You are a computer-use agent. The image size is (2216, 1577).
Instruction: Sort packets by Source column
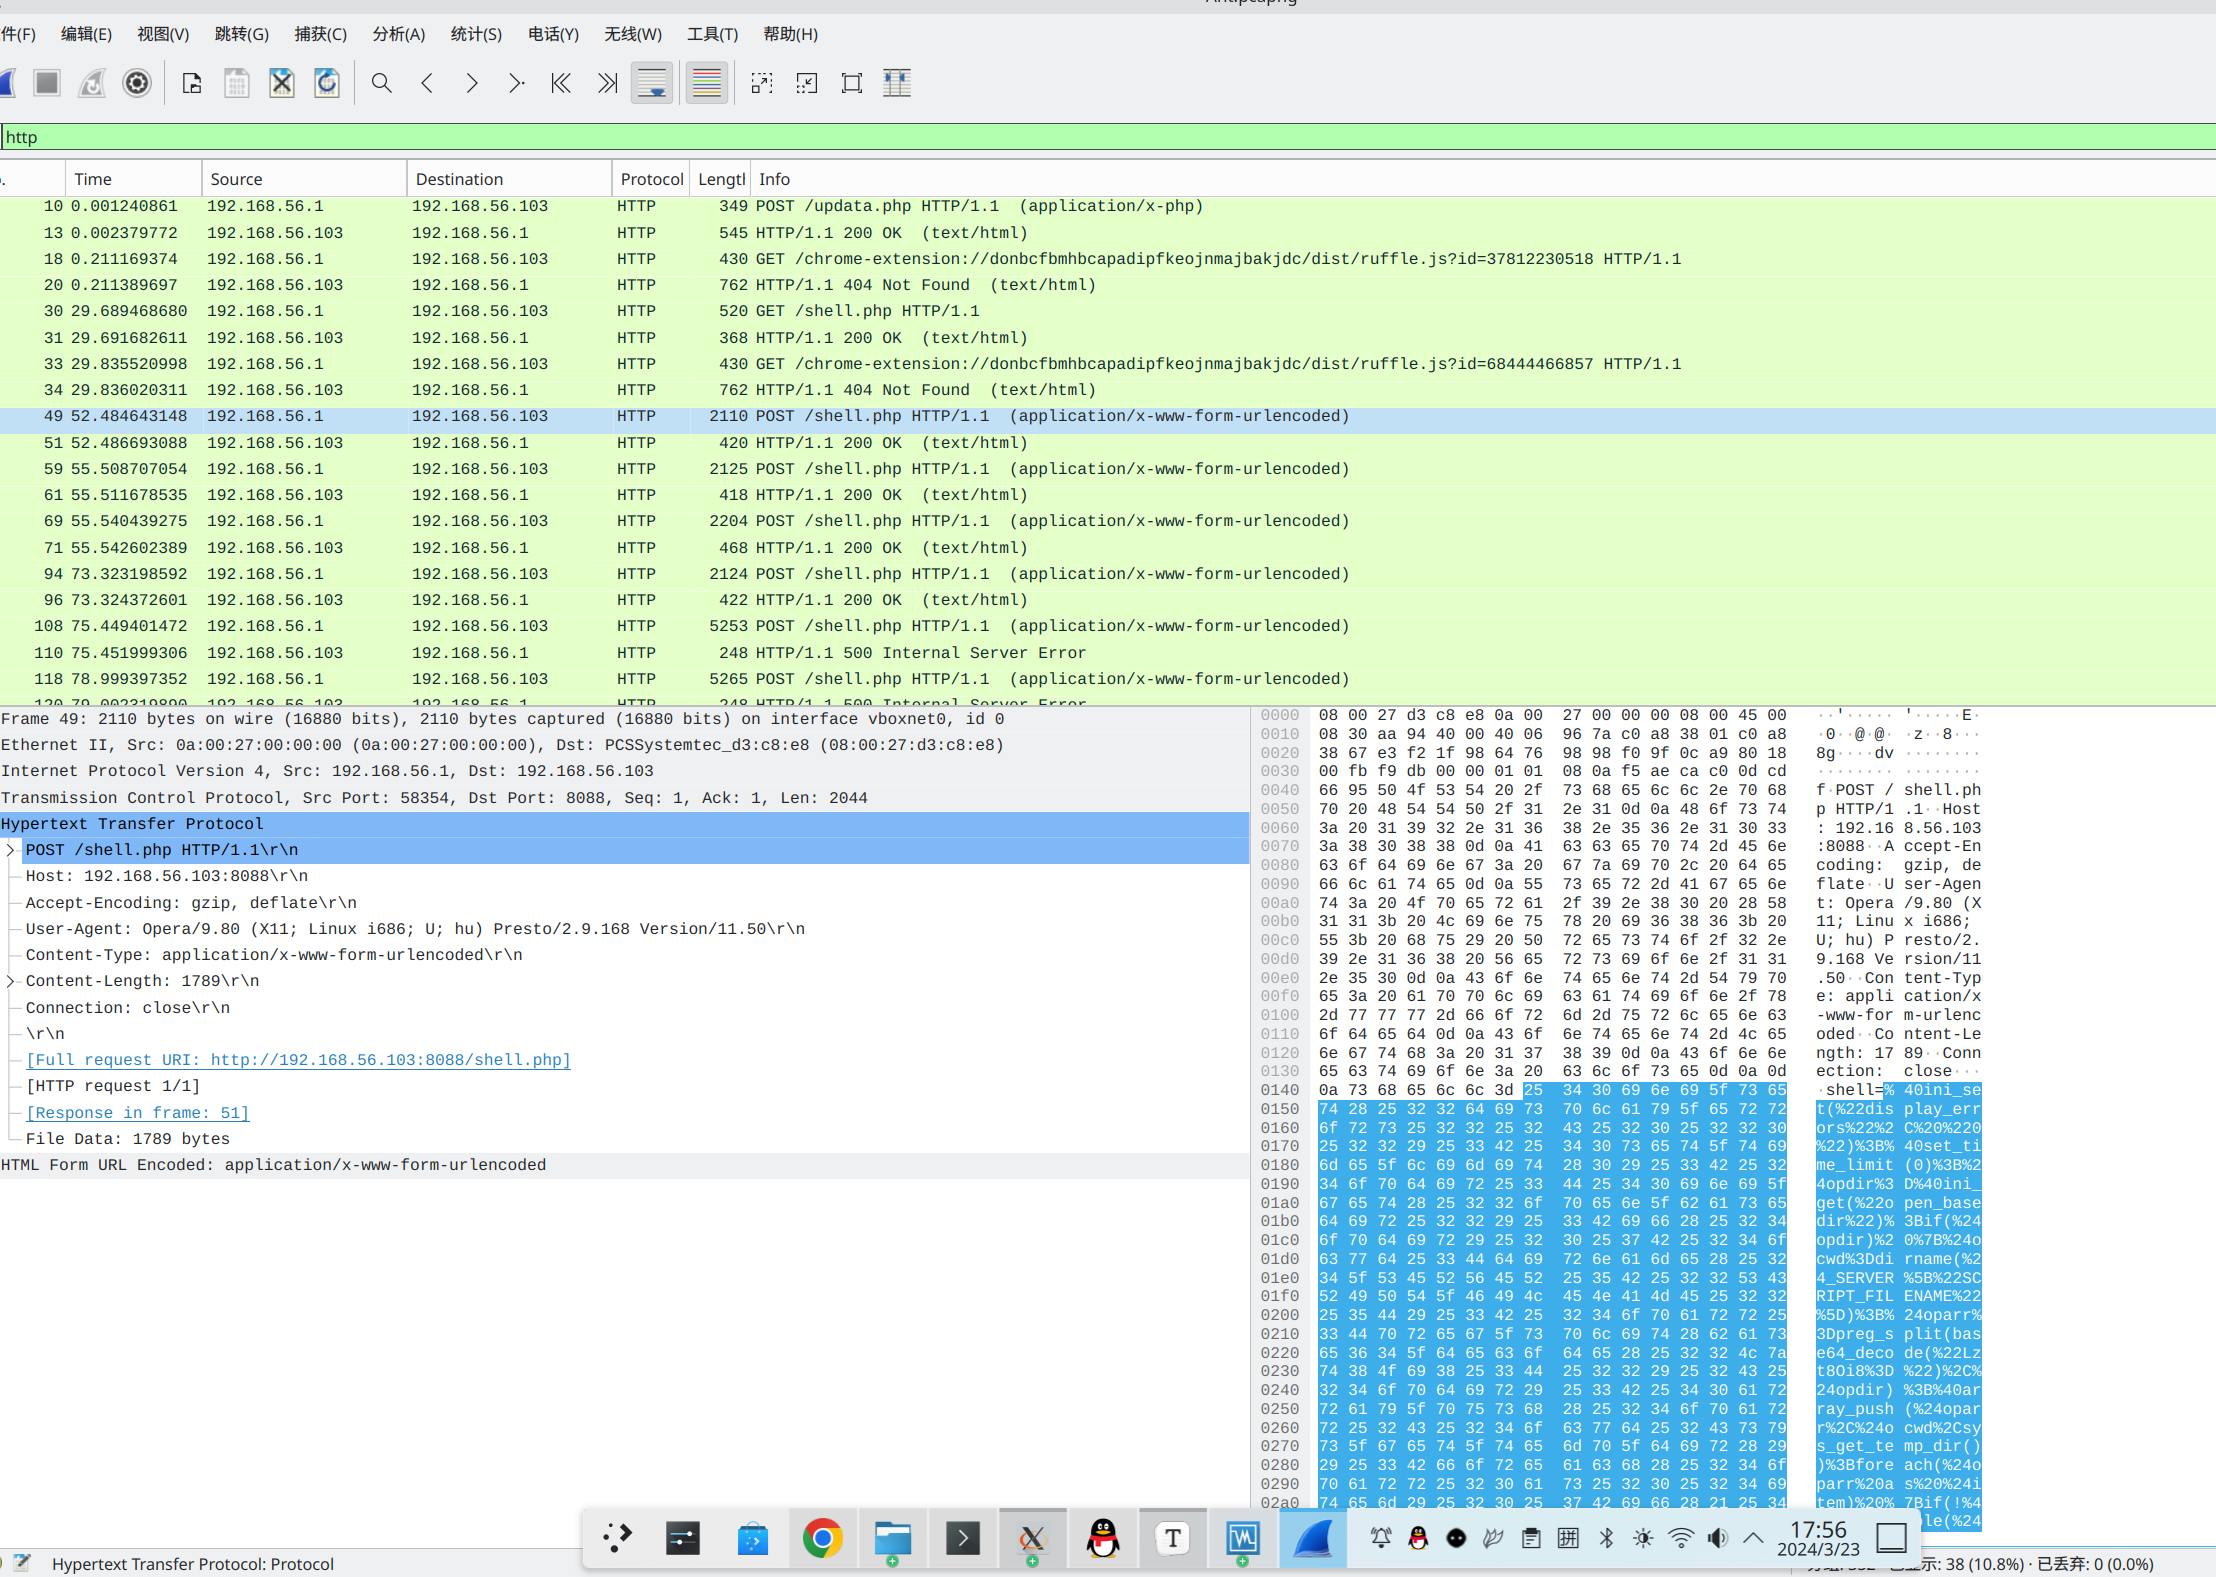[x=304, y=179]
